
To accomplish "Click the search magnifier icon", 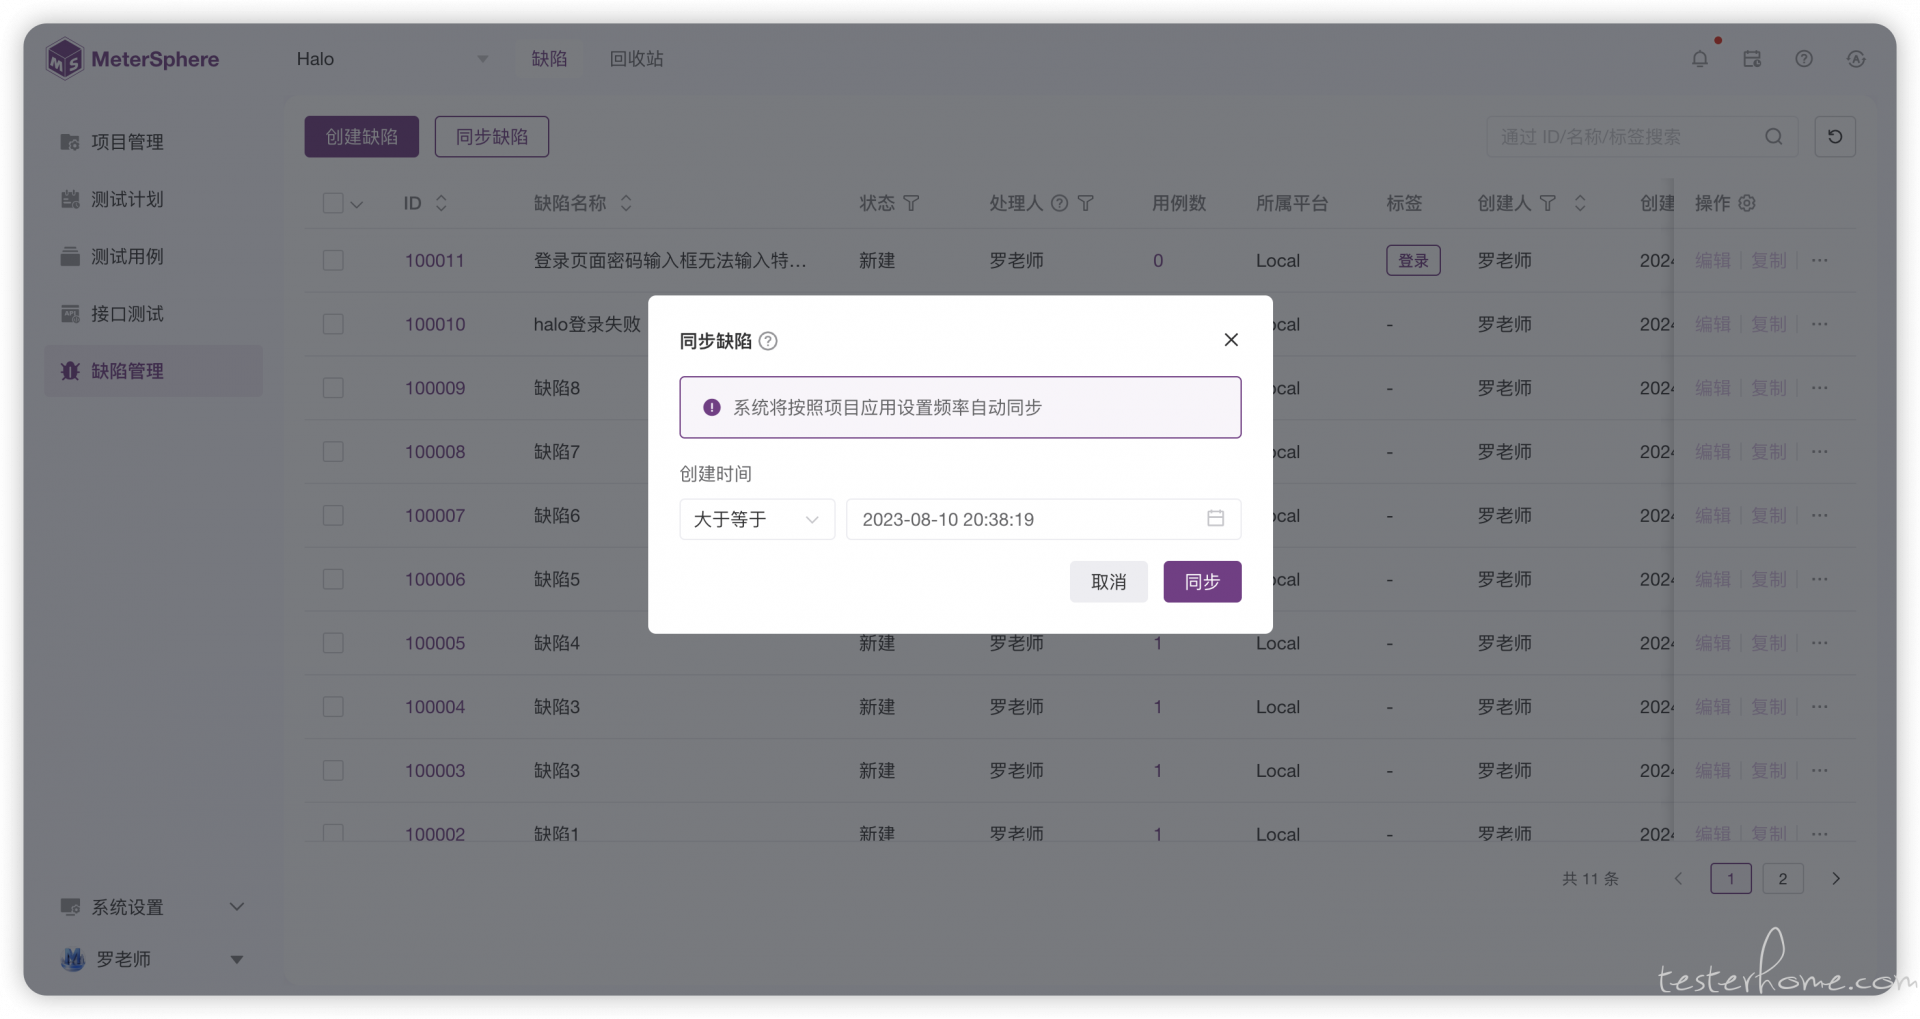I will [1774, 137].
